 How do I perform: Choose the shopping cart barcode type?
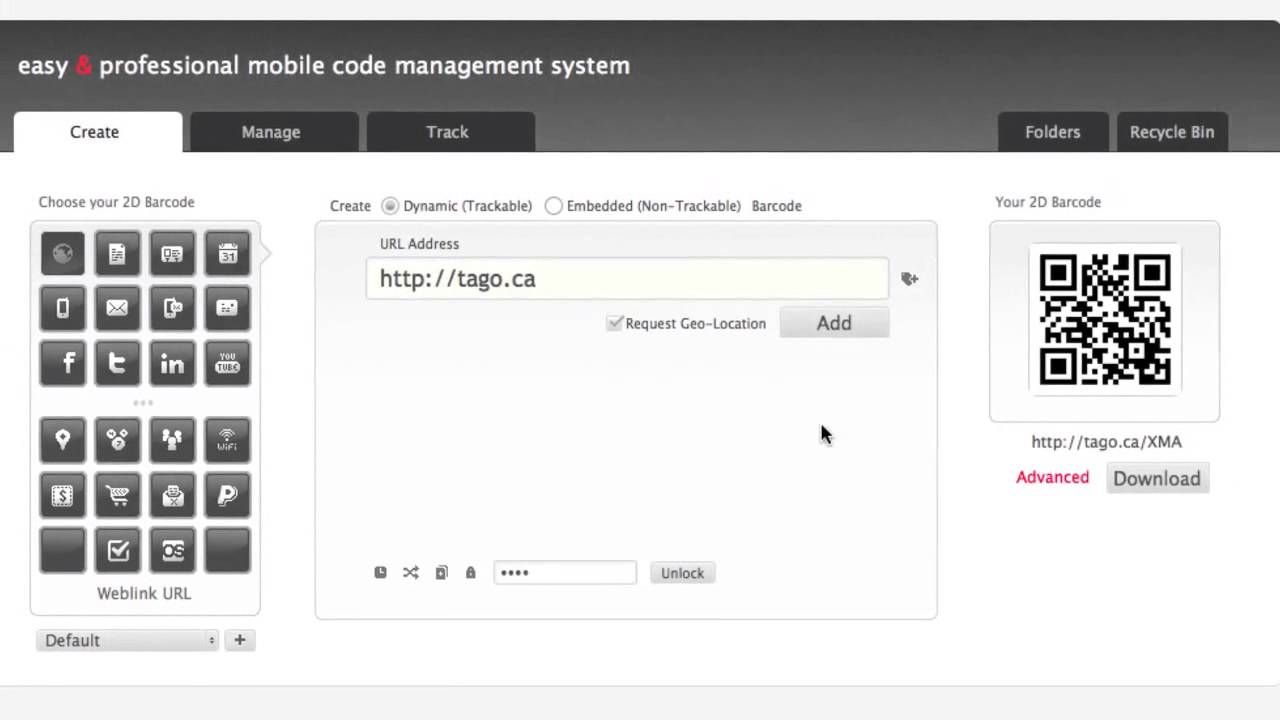coord(117,495)
